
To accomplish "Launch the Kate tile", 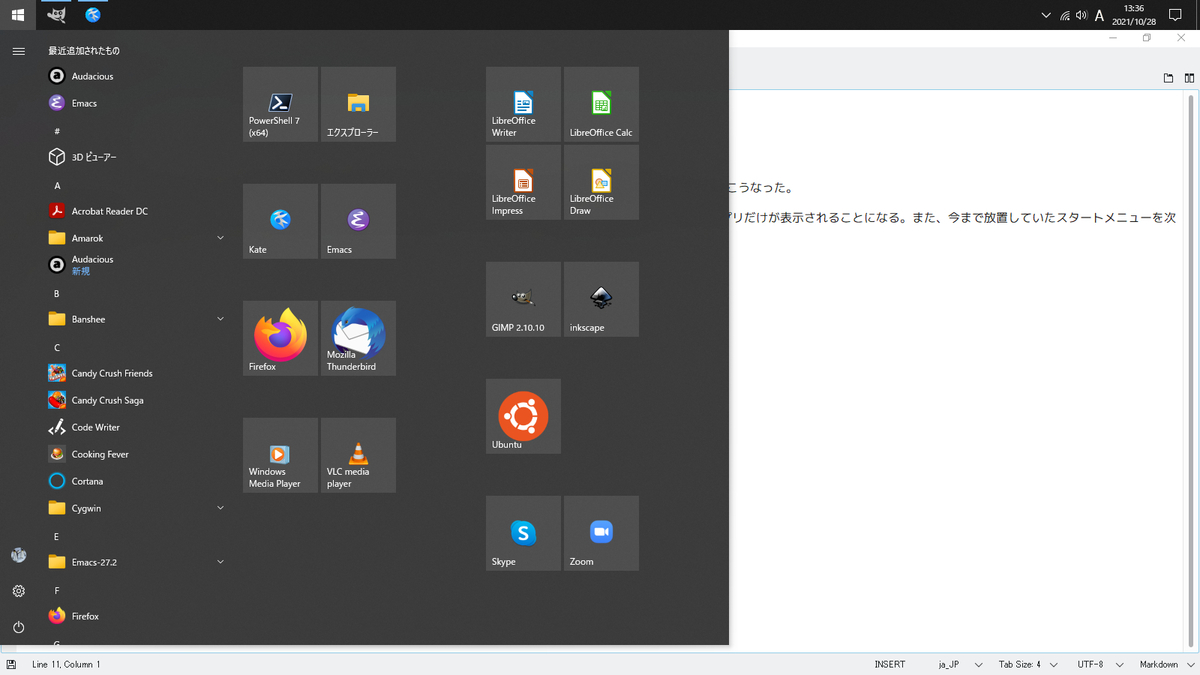I will 280,221.
